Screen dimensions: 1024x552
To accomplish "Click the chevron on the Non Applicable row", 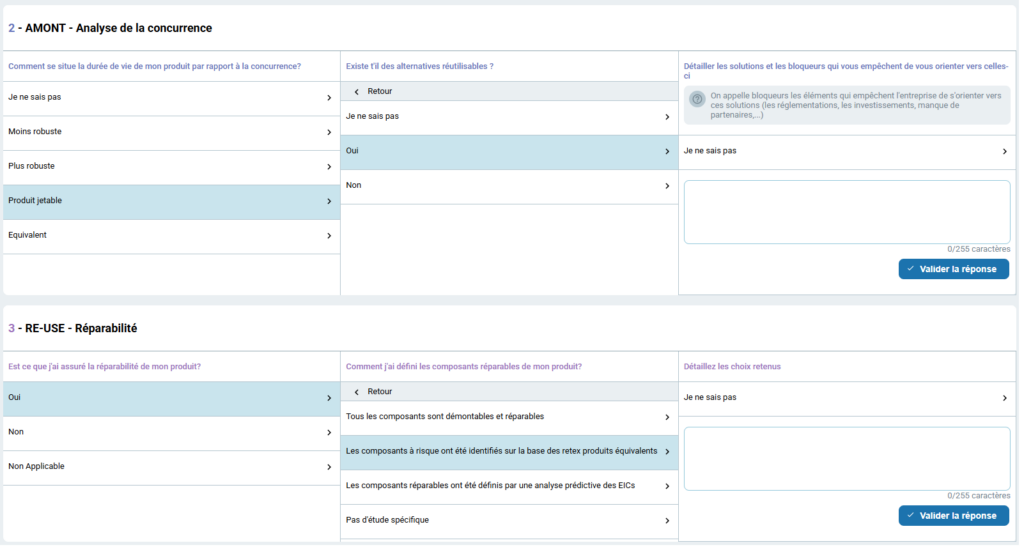I will tap(329, 467).
